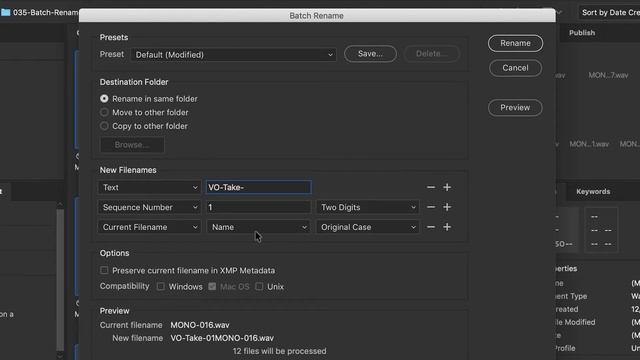Click the Bridge left panel scrollbar
Image resolution: width=640 pixels, height=360 pixels.
click(x=60, y=280)
